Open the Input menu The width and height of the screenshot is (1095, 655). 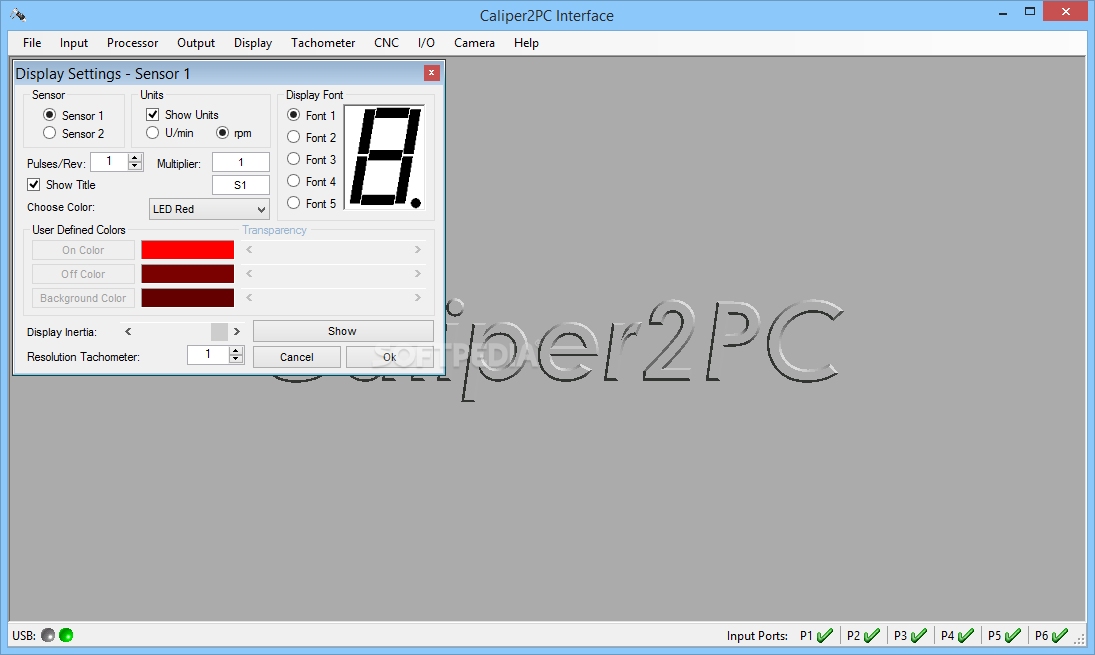point(73,43)
